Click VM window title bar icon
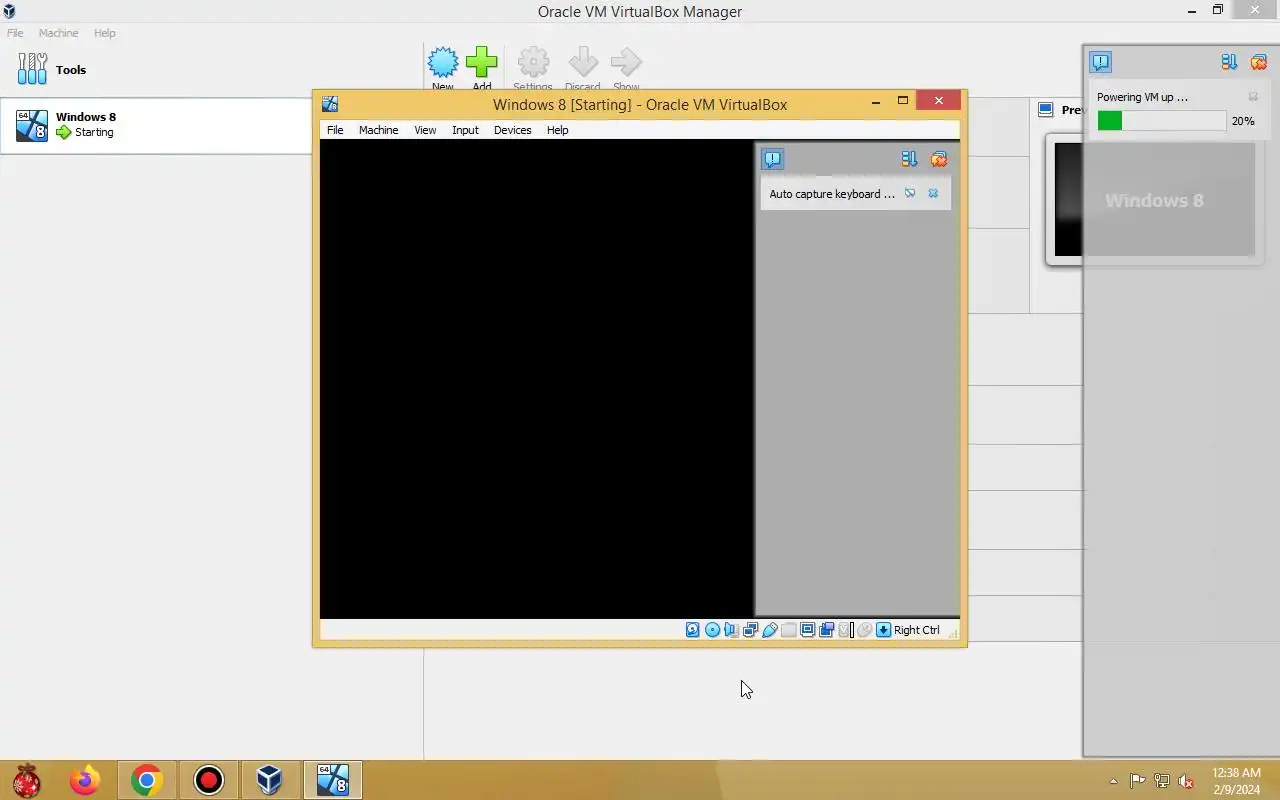 [x=330, y=104]
